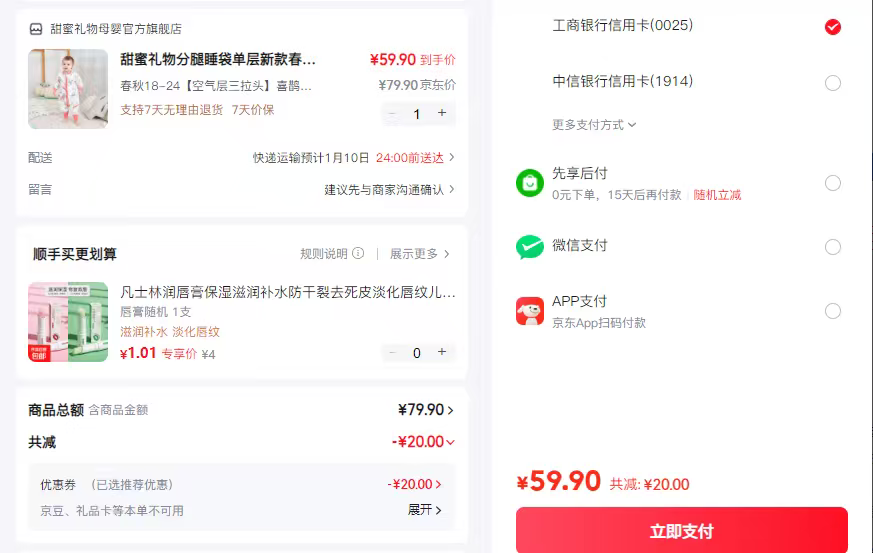This screenshot has width=873, height=553.
Task: Expand the 共减 -¥20.00 discount details
Action: click(x=424, y=442)
